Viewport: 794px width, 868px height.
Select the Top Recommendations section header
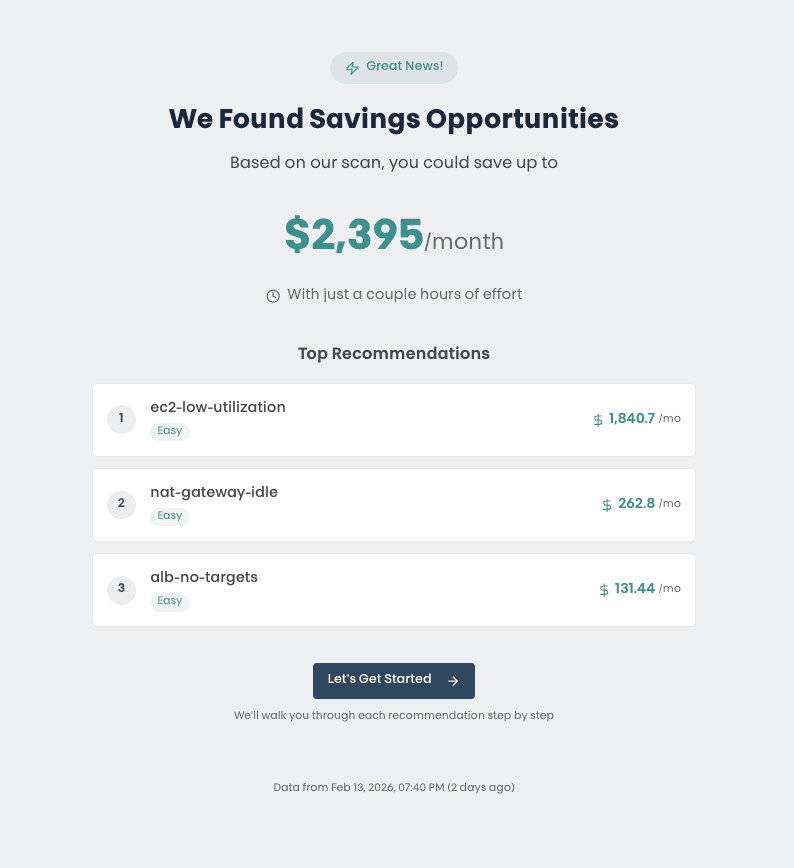tap(394, 353)
